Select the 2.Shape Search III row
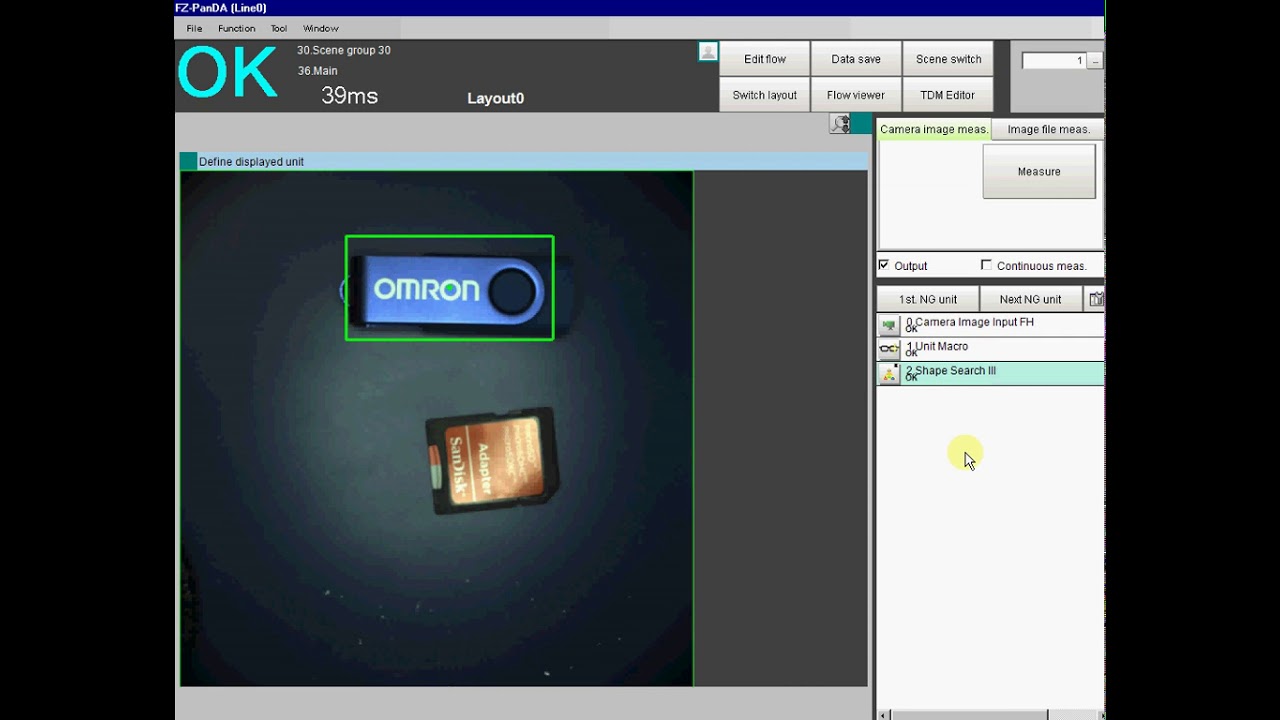This screenshot has width=1280, height=720. click(990, 373)
